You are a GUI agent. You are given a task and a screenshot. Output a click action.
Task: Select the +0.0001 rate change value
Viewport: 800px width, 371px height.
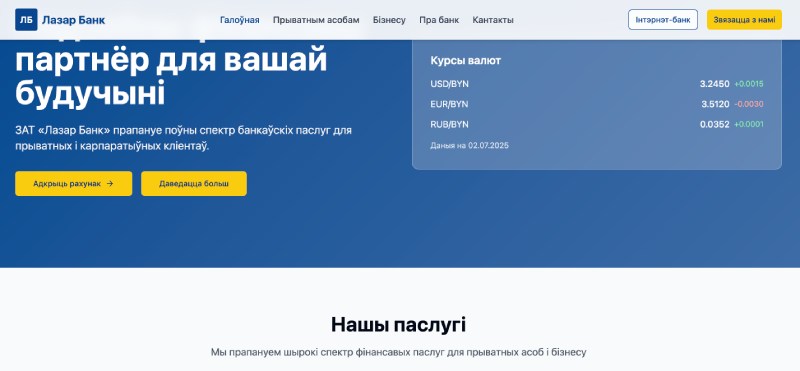point(749,124)
